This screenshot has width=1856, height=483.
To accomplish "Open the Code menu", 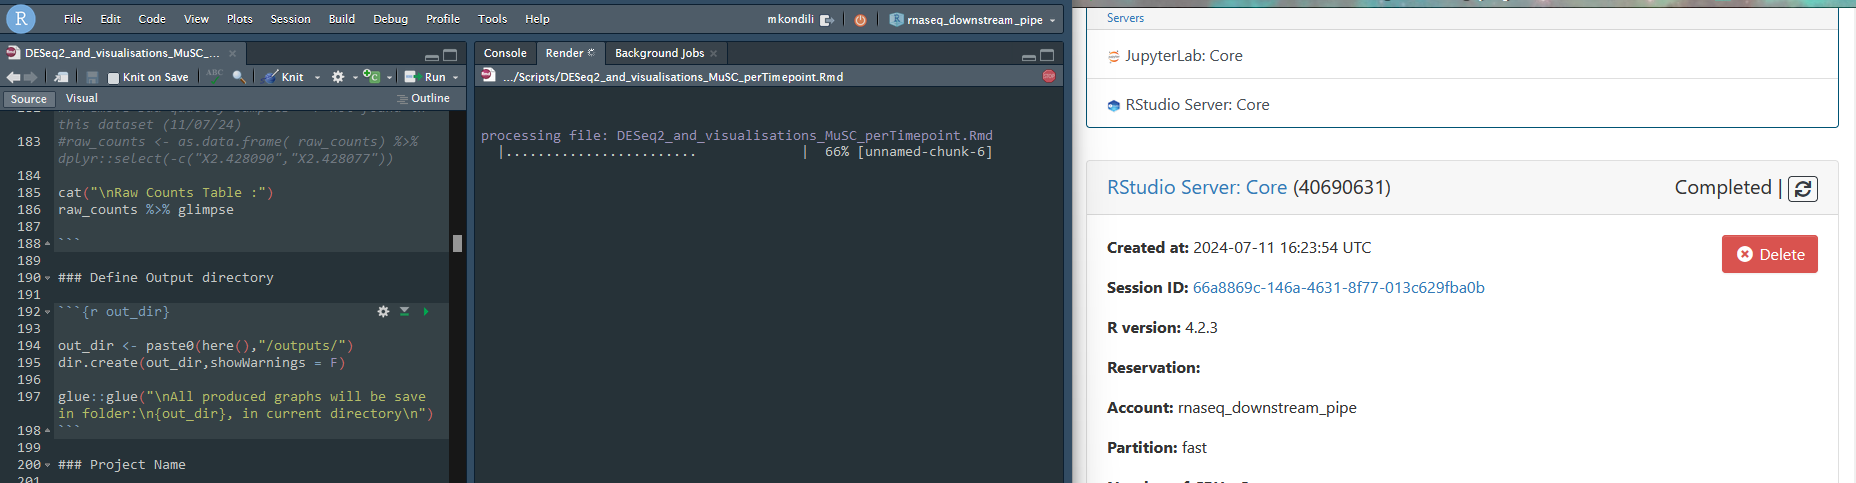I will point(152,19).
